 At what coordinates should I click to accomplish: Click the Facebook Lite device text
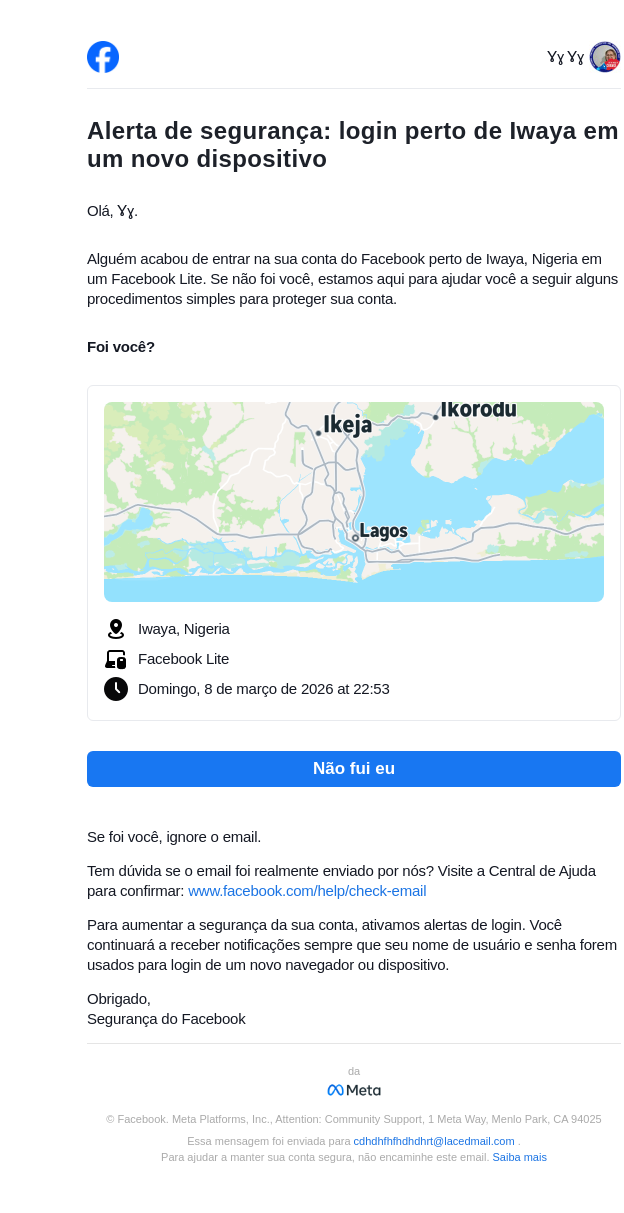click(x=184, y=659)
